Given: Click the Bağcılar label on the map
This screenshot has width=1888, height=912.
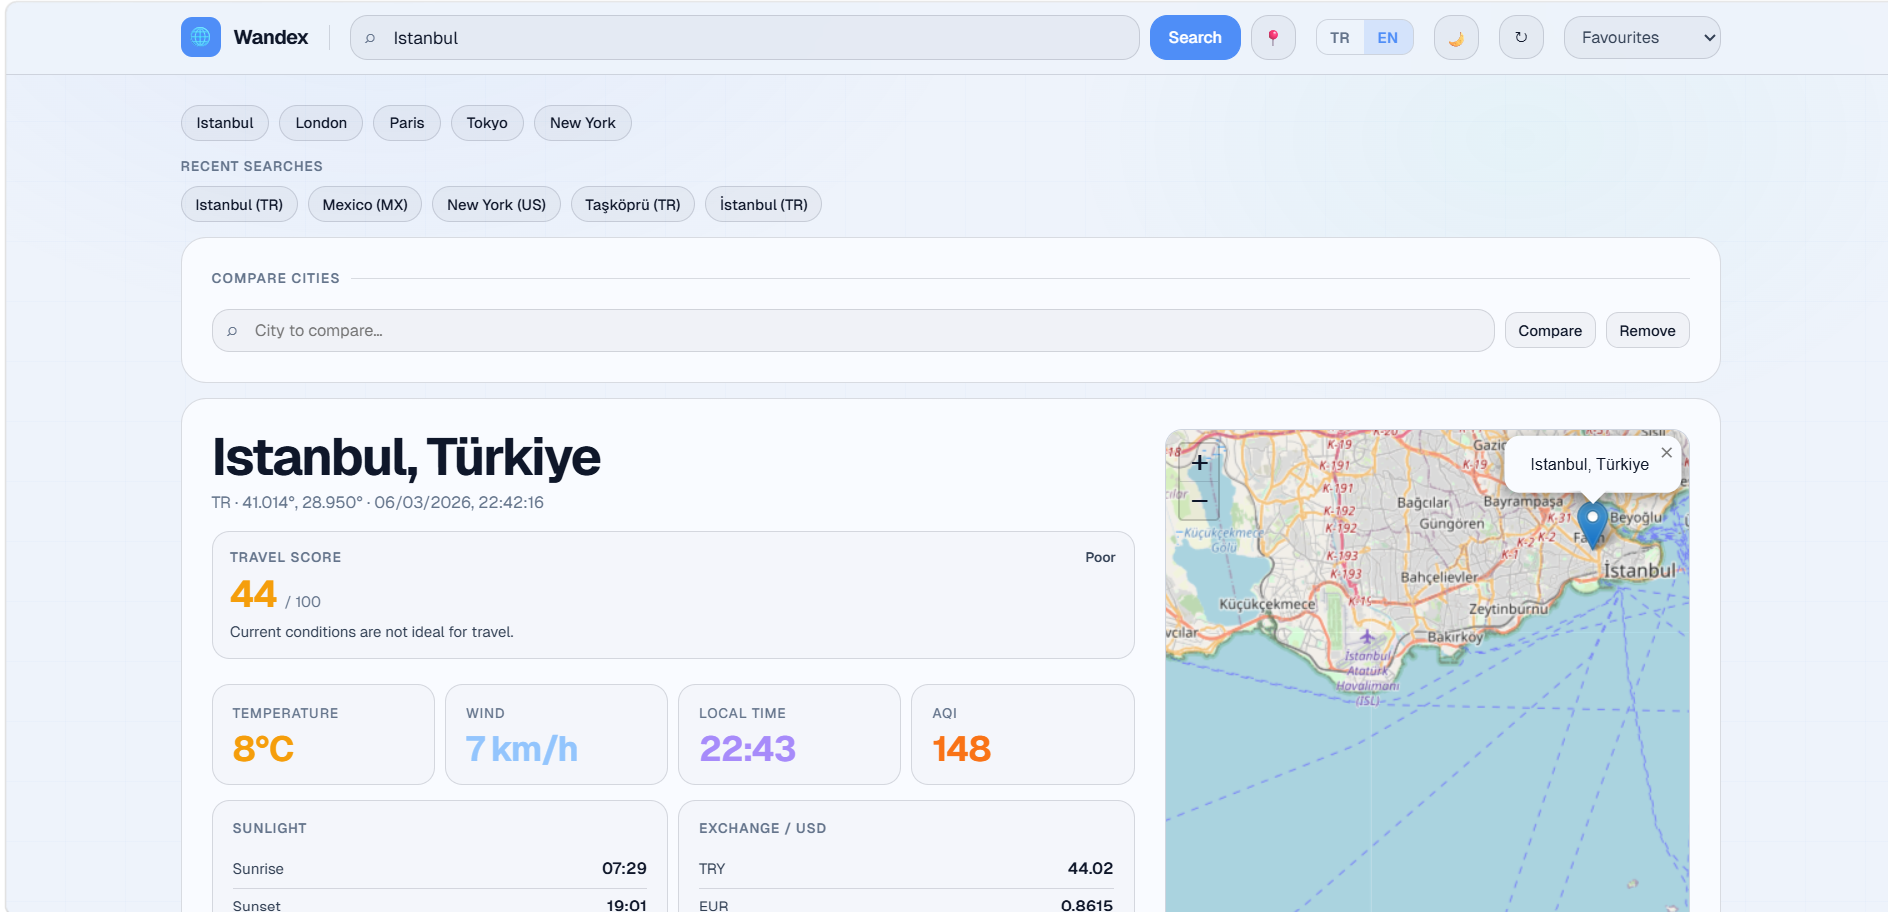Looking at the screenshot, I should (1423, 503).
